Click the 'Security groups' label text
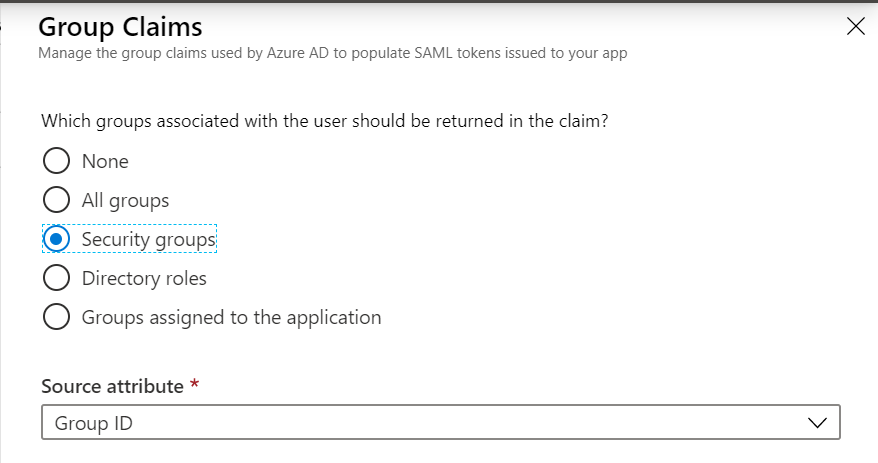The image size is (878, 463). (149, 240)
